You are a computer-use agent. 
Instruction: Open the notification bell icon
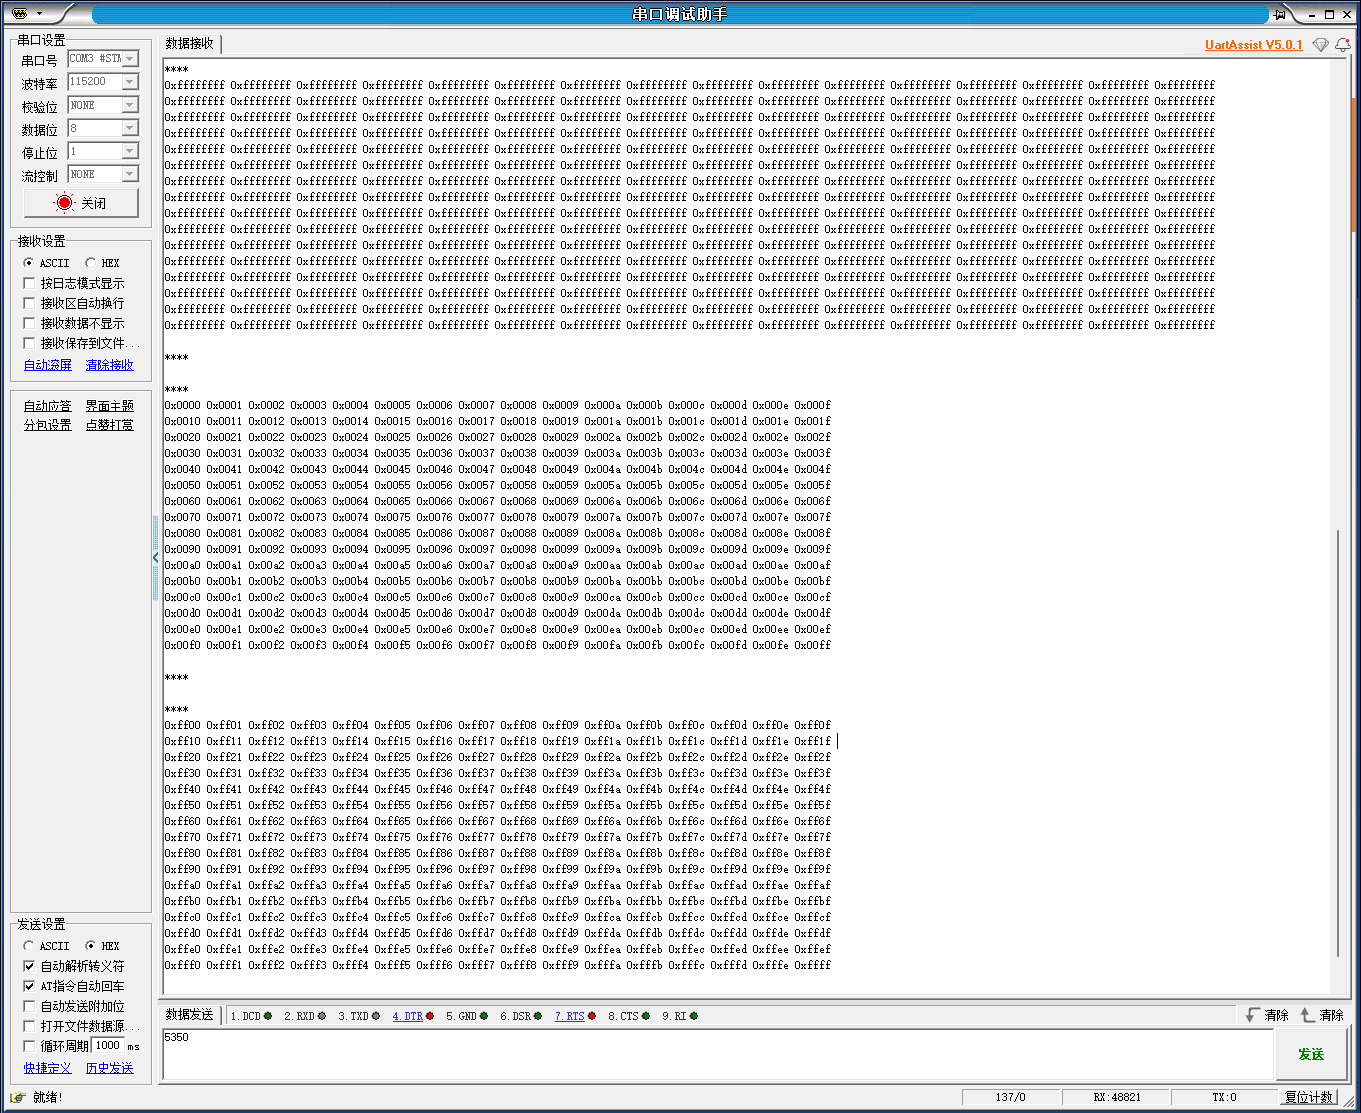[x=1343, y=45]
